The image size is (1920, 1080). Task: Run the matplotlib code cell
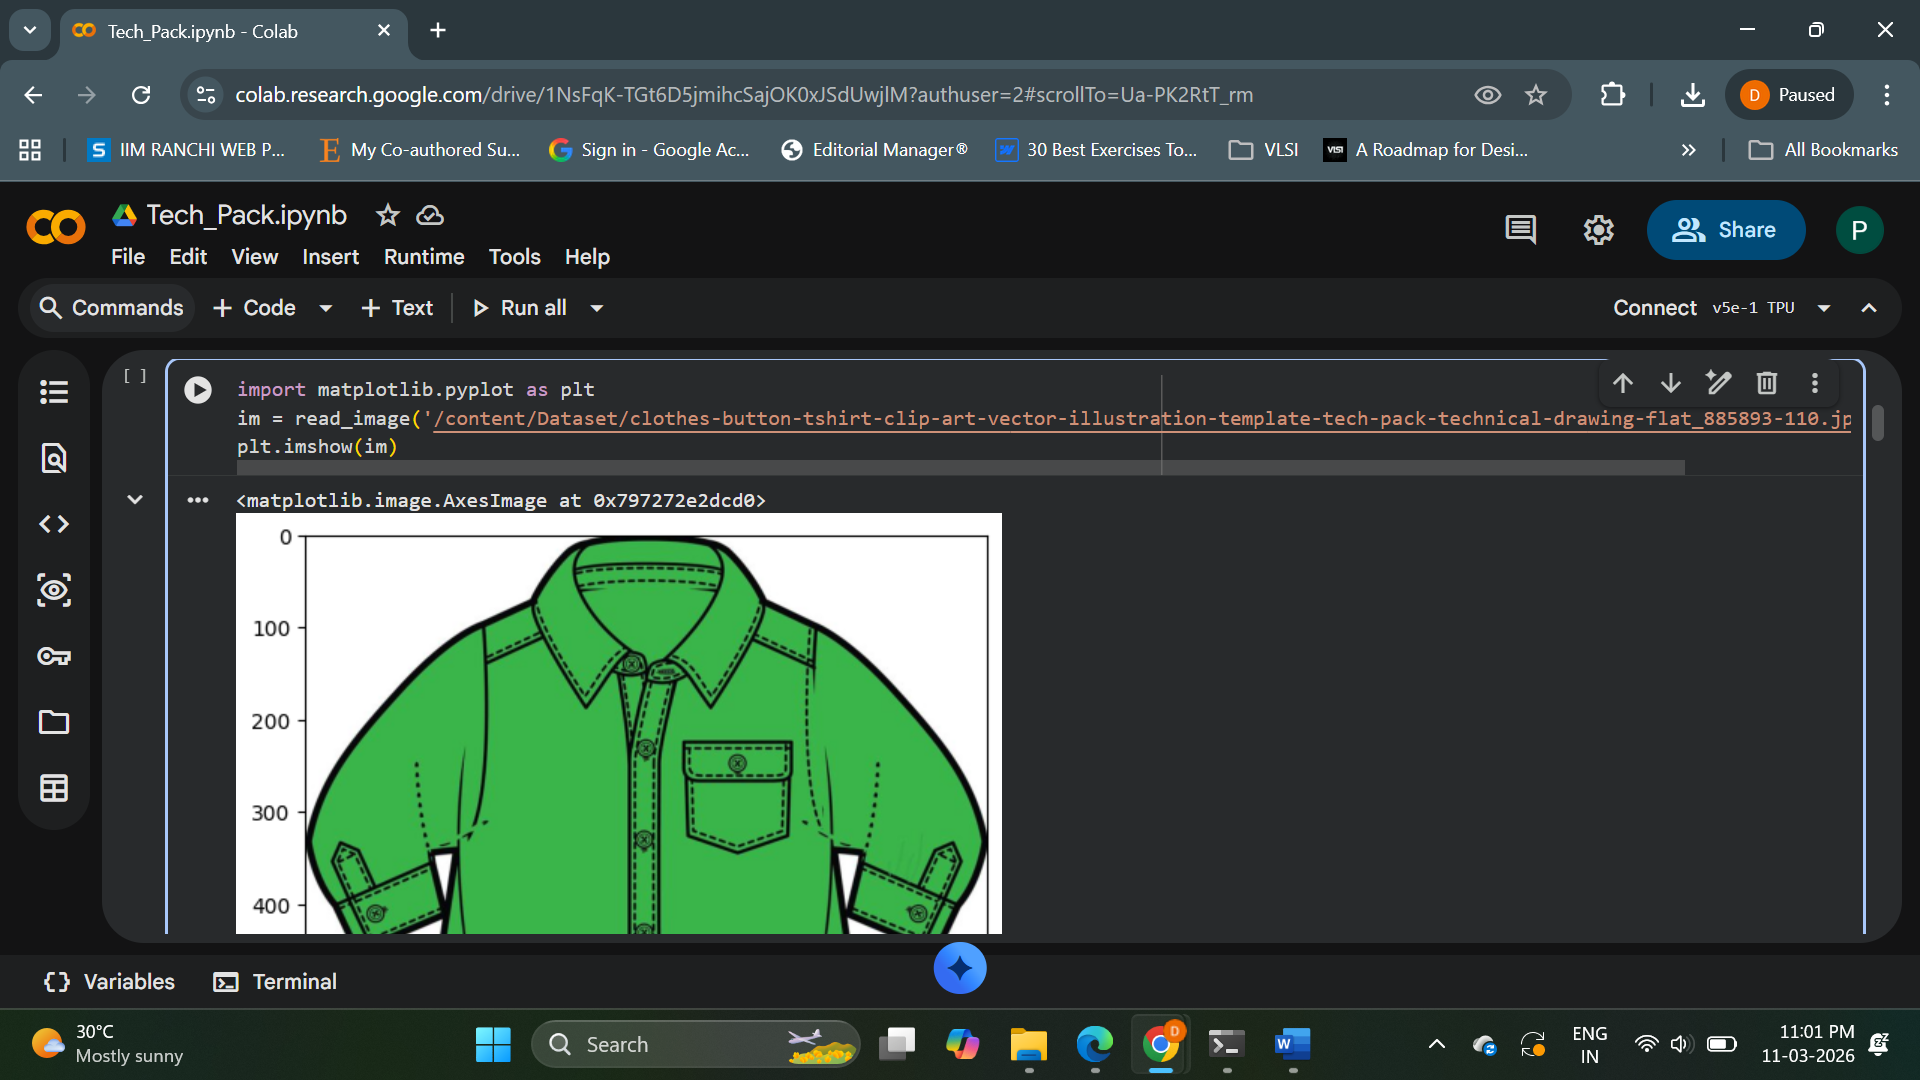[x=198, y=390]
